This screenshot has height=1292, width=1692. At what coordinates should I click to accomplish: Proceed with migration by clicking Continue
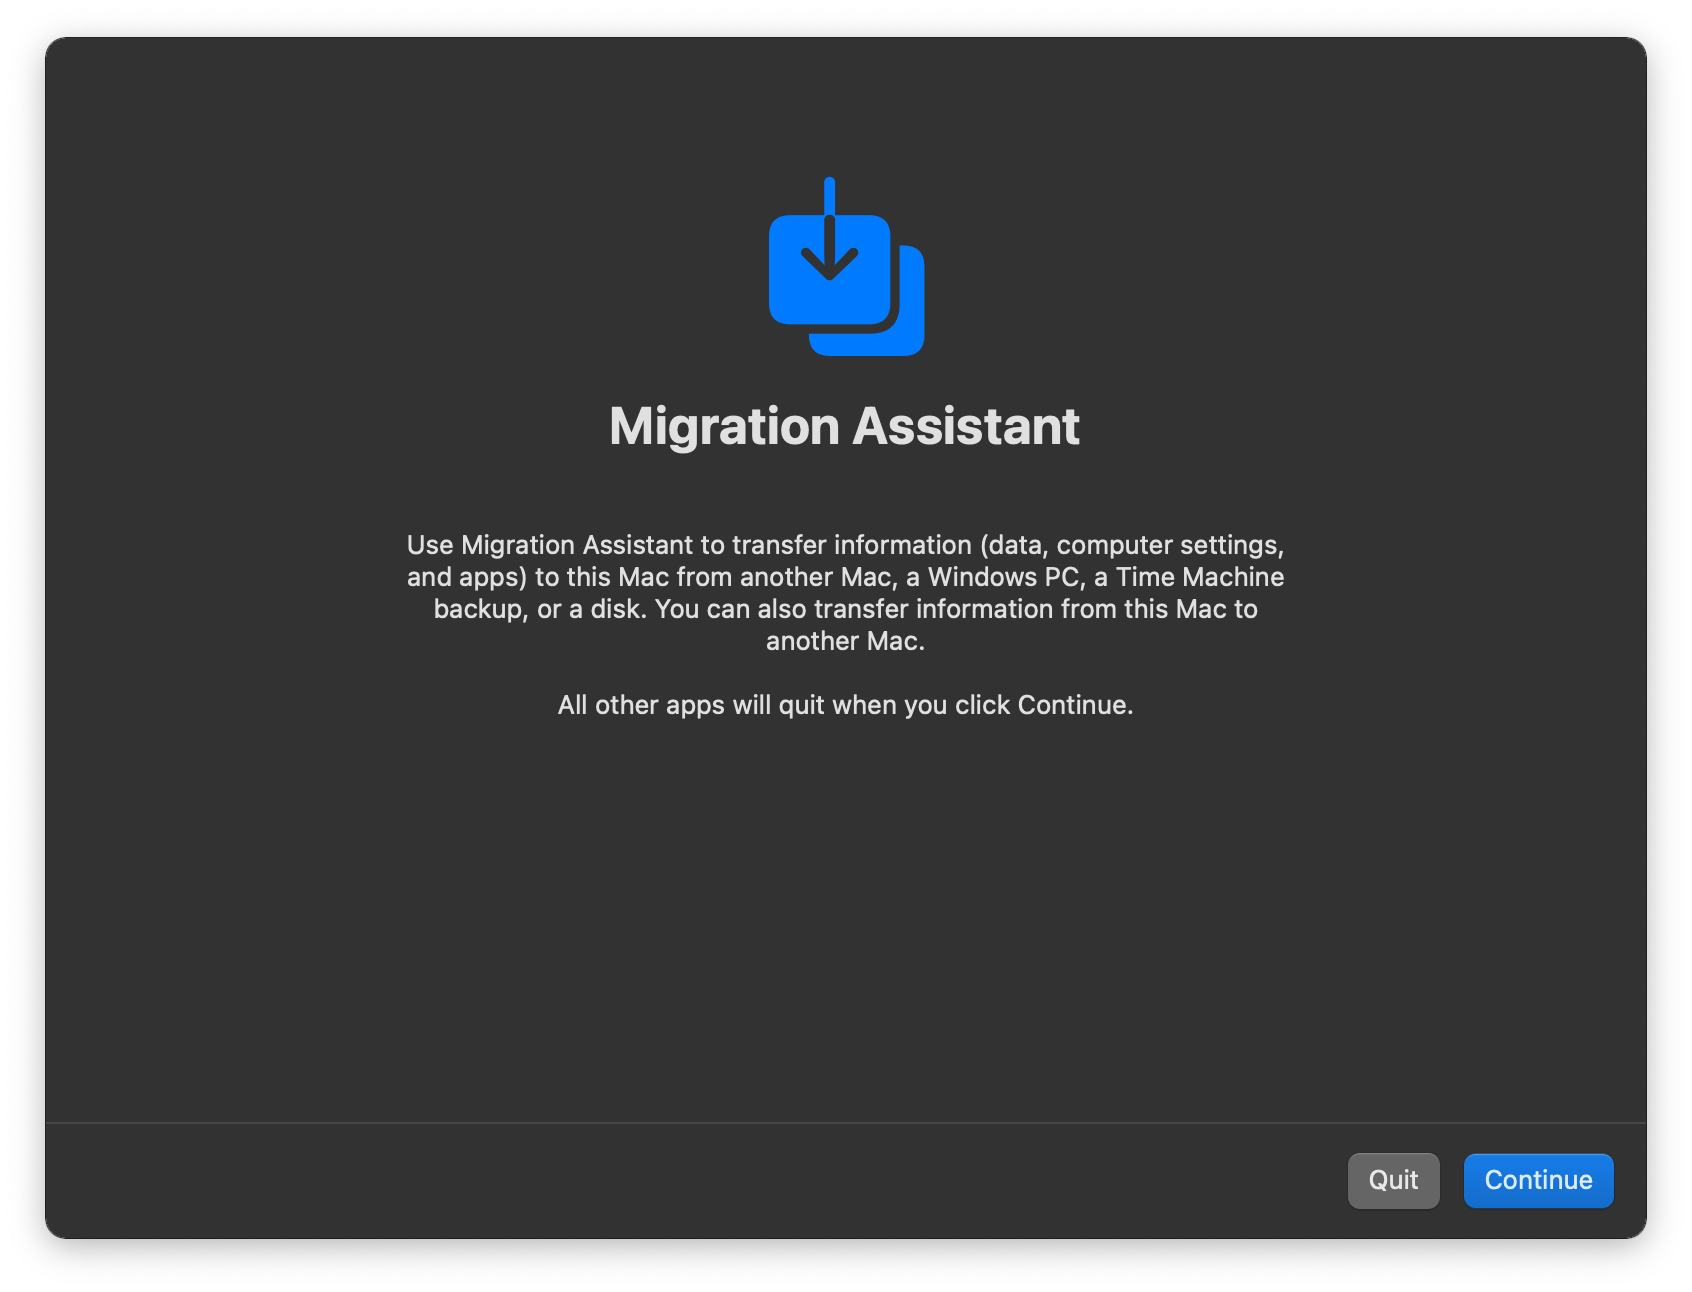1538,1180
